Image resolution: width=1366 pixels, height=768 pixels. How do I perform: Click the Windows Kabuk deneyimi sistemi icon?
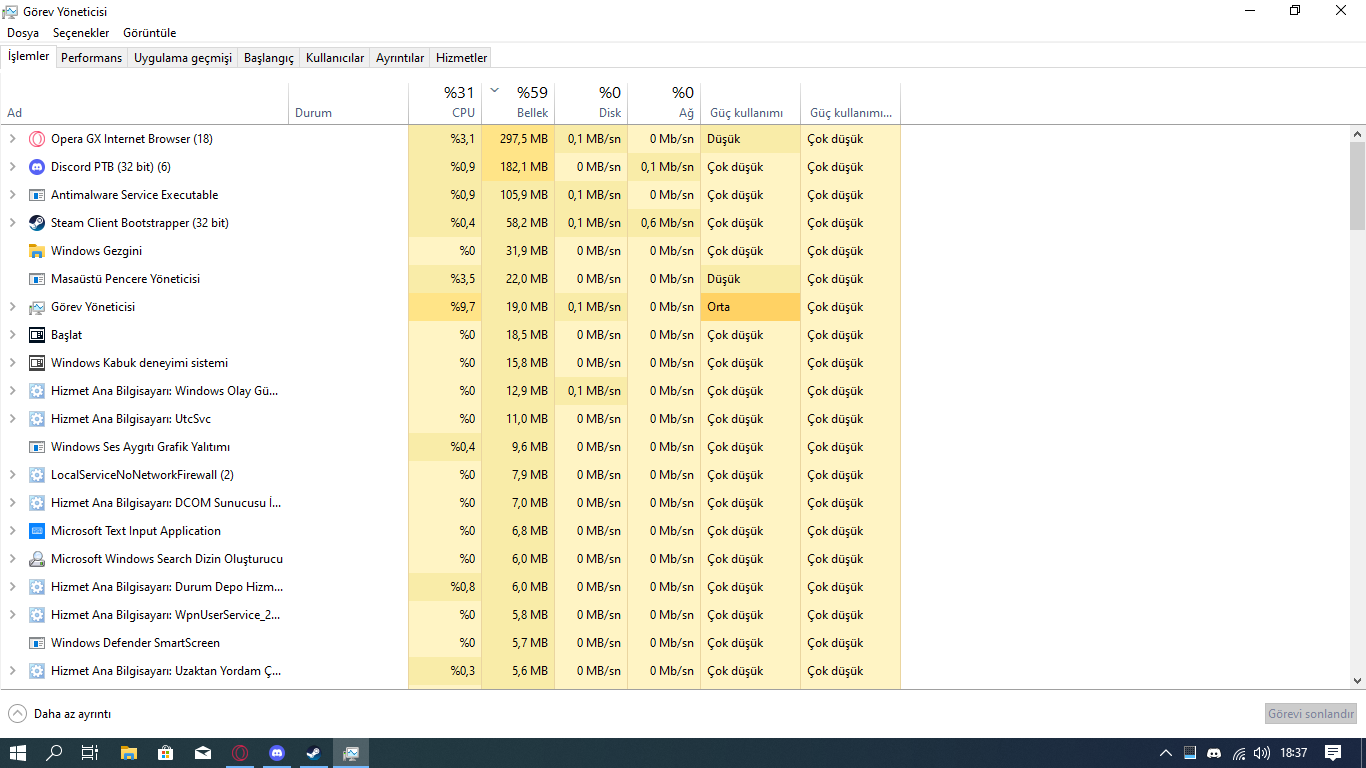(x=37, y=363)
